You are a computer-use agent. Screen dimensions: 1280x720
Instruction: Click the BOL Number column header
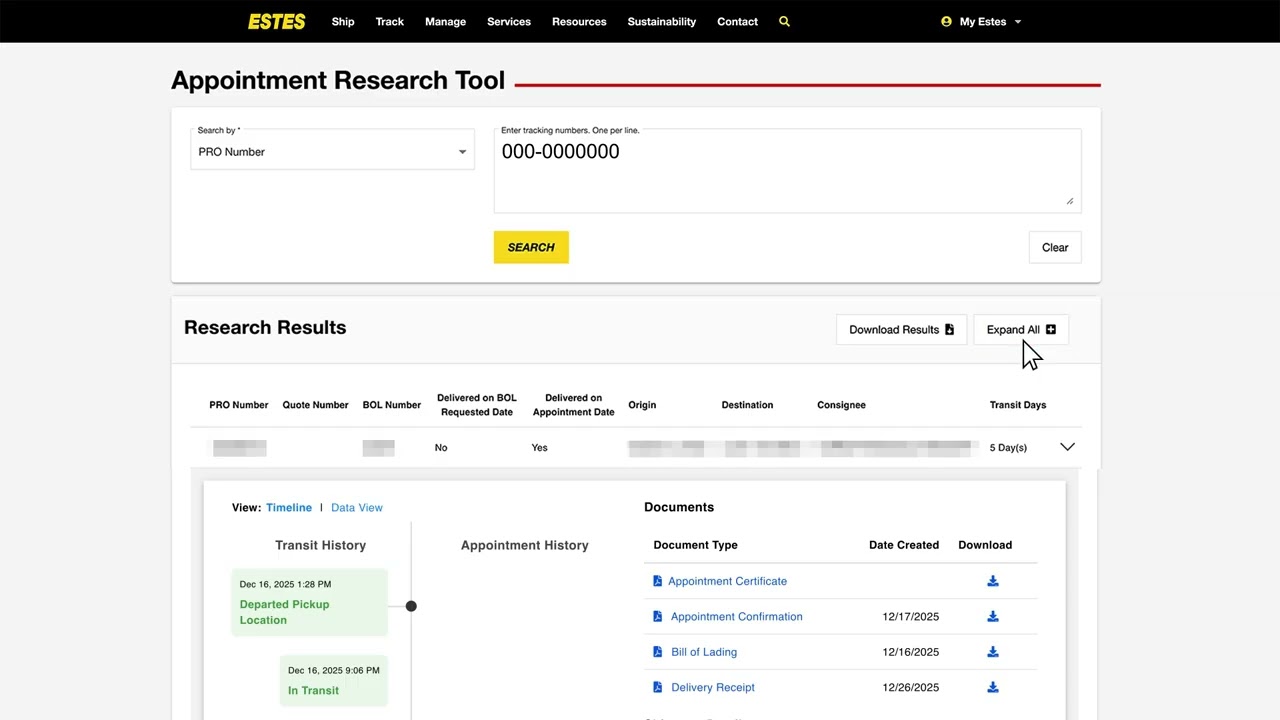click(x=391, y=405)
